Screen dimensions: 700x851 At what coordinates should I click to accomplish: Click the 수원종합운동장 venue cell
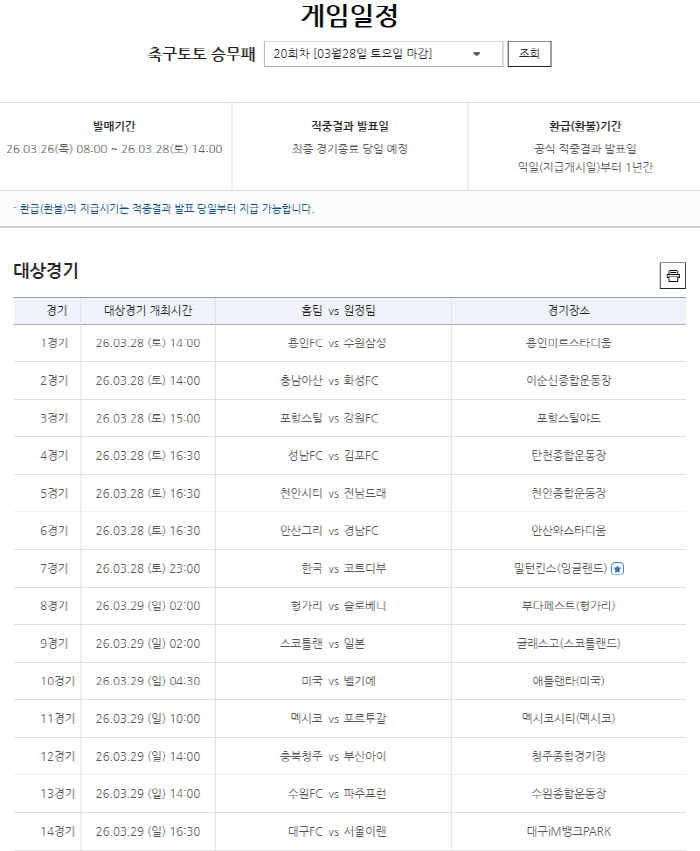[569, 793]
